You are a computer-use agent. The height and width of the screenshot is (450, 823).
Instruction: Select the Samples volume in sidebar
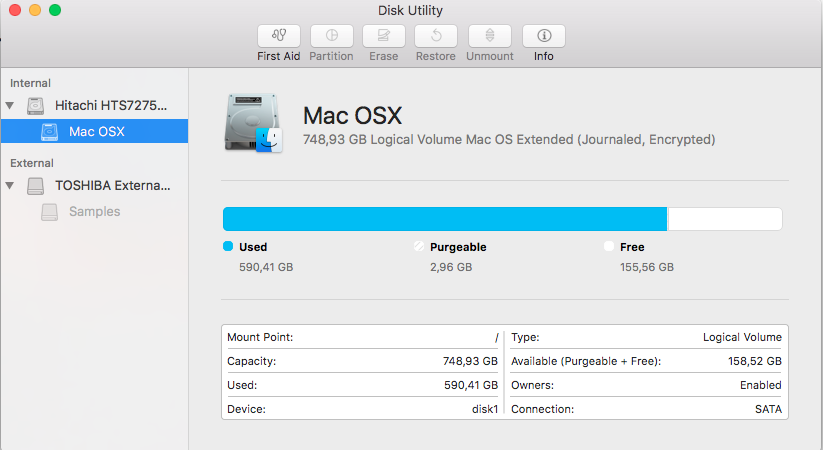coord(94,211)
